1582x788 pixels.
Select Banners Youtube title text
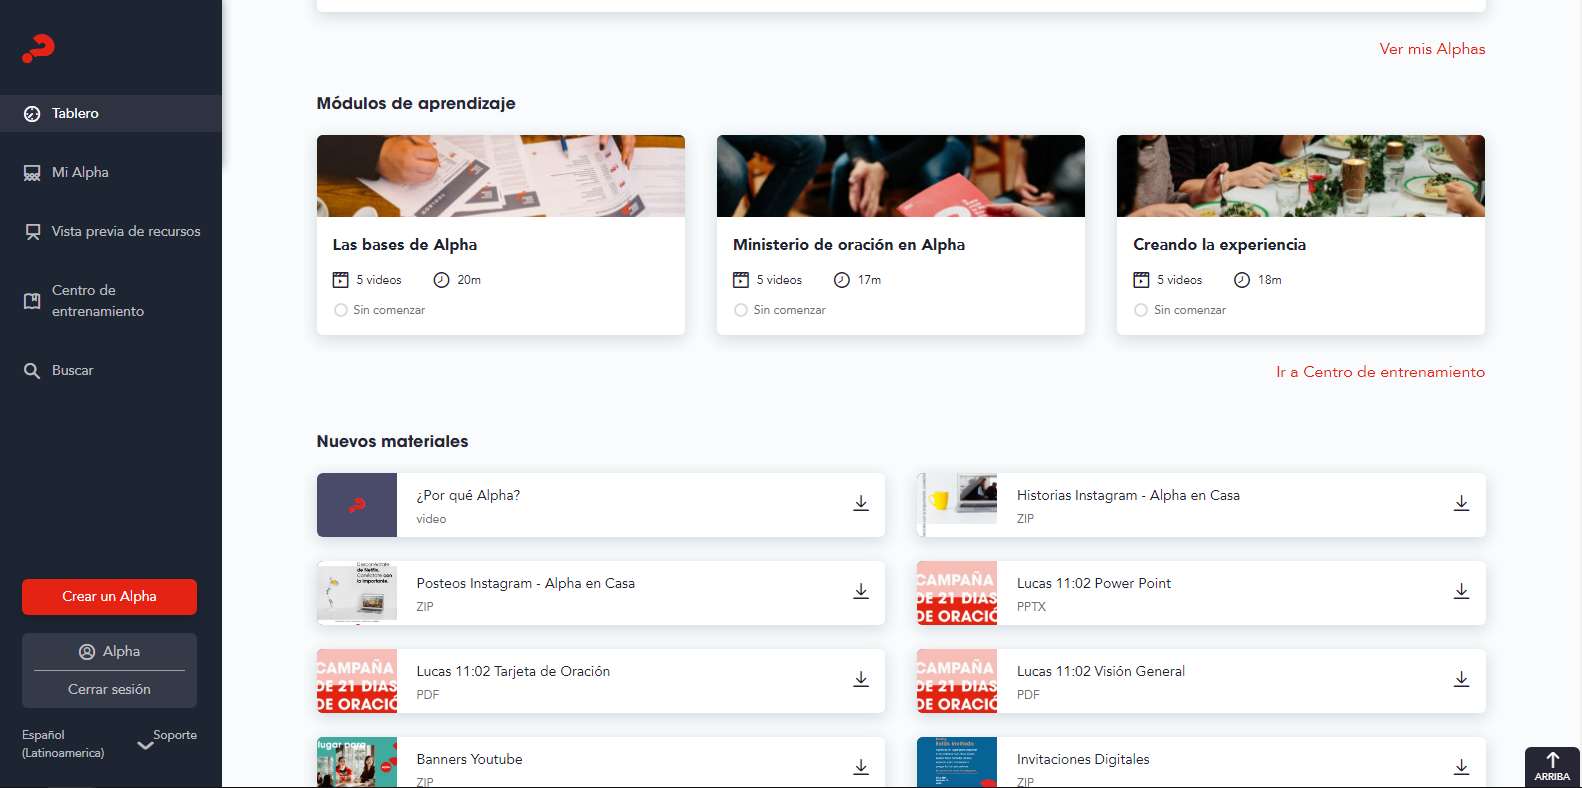470,760
